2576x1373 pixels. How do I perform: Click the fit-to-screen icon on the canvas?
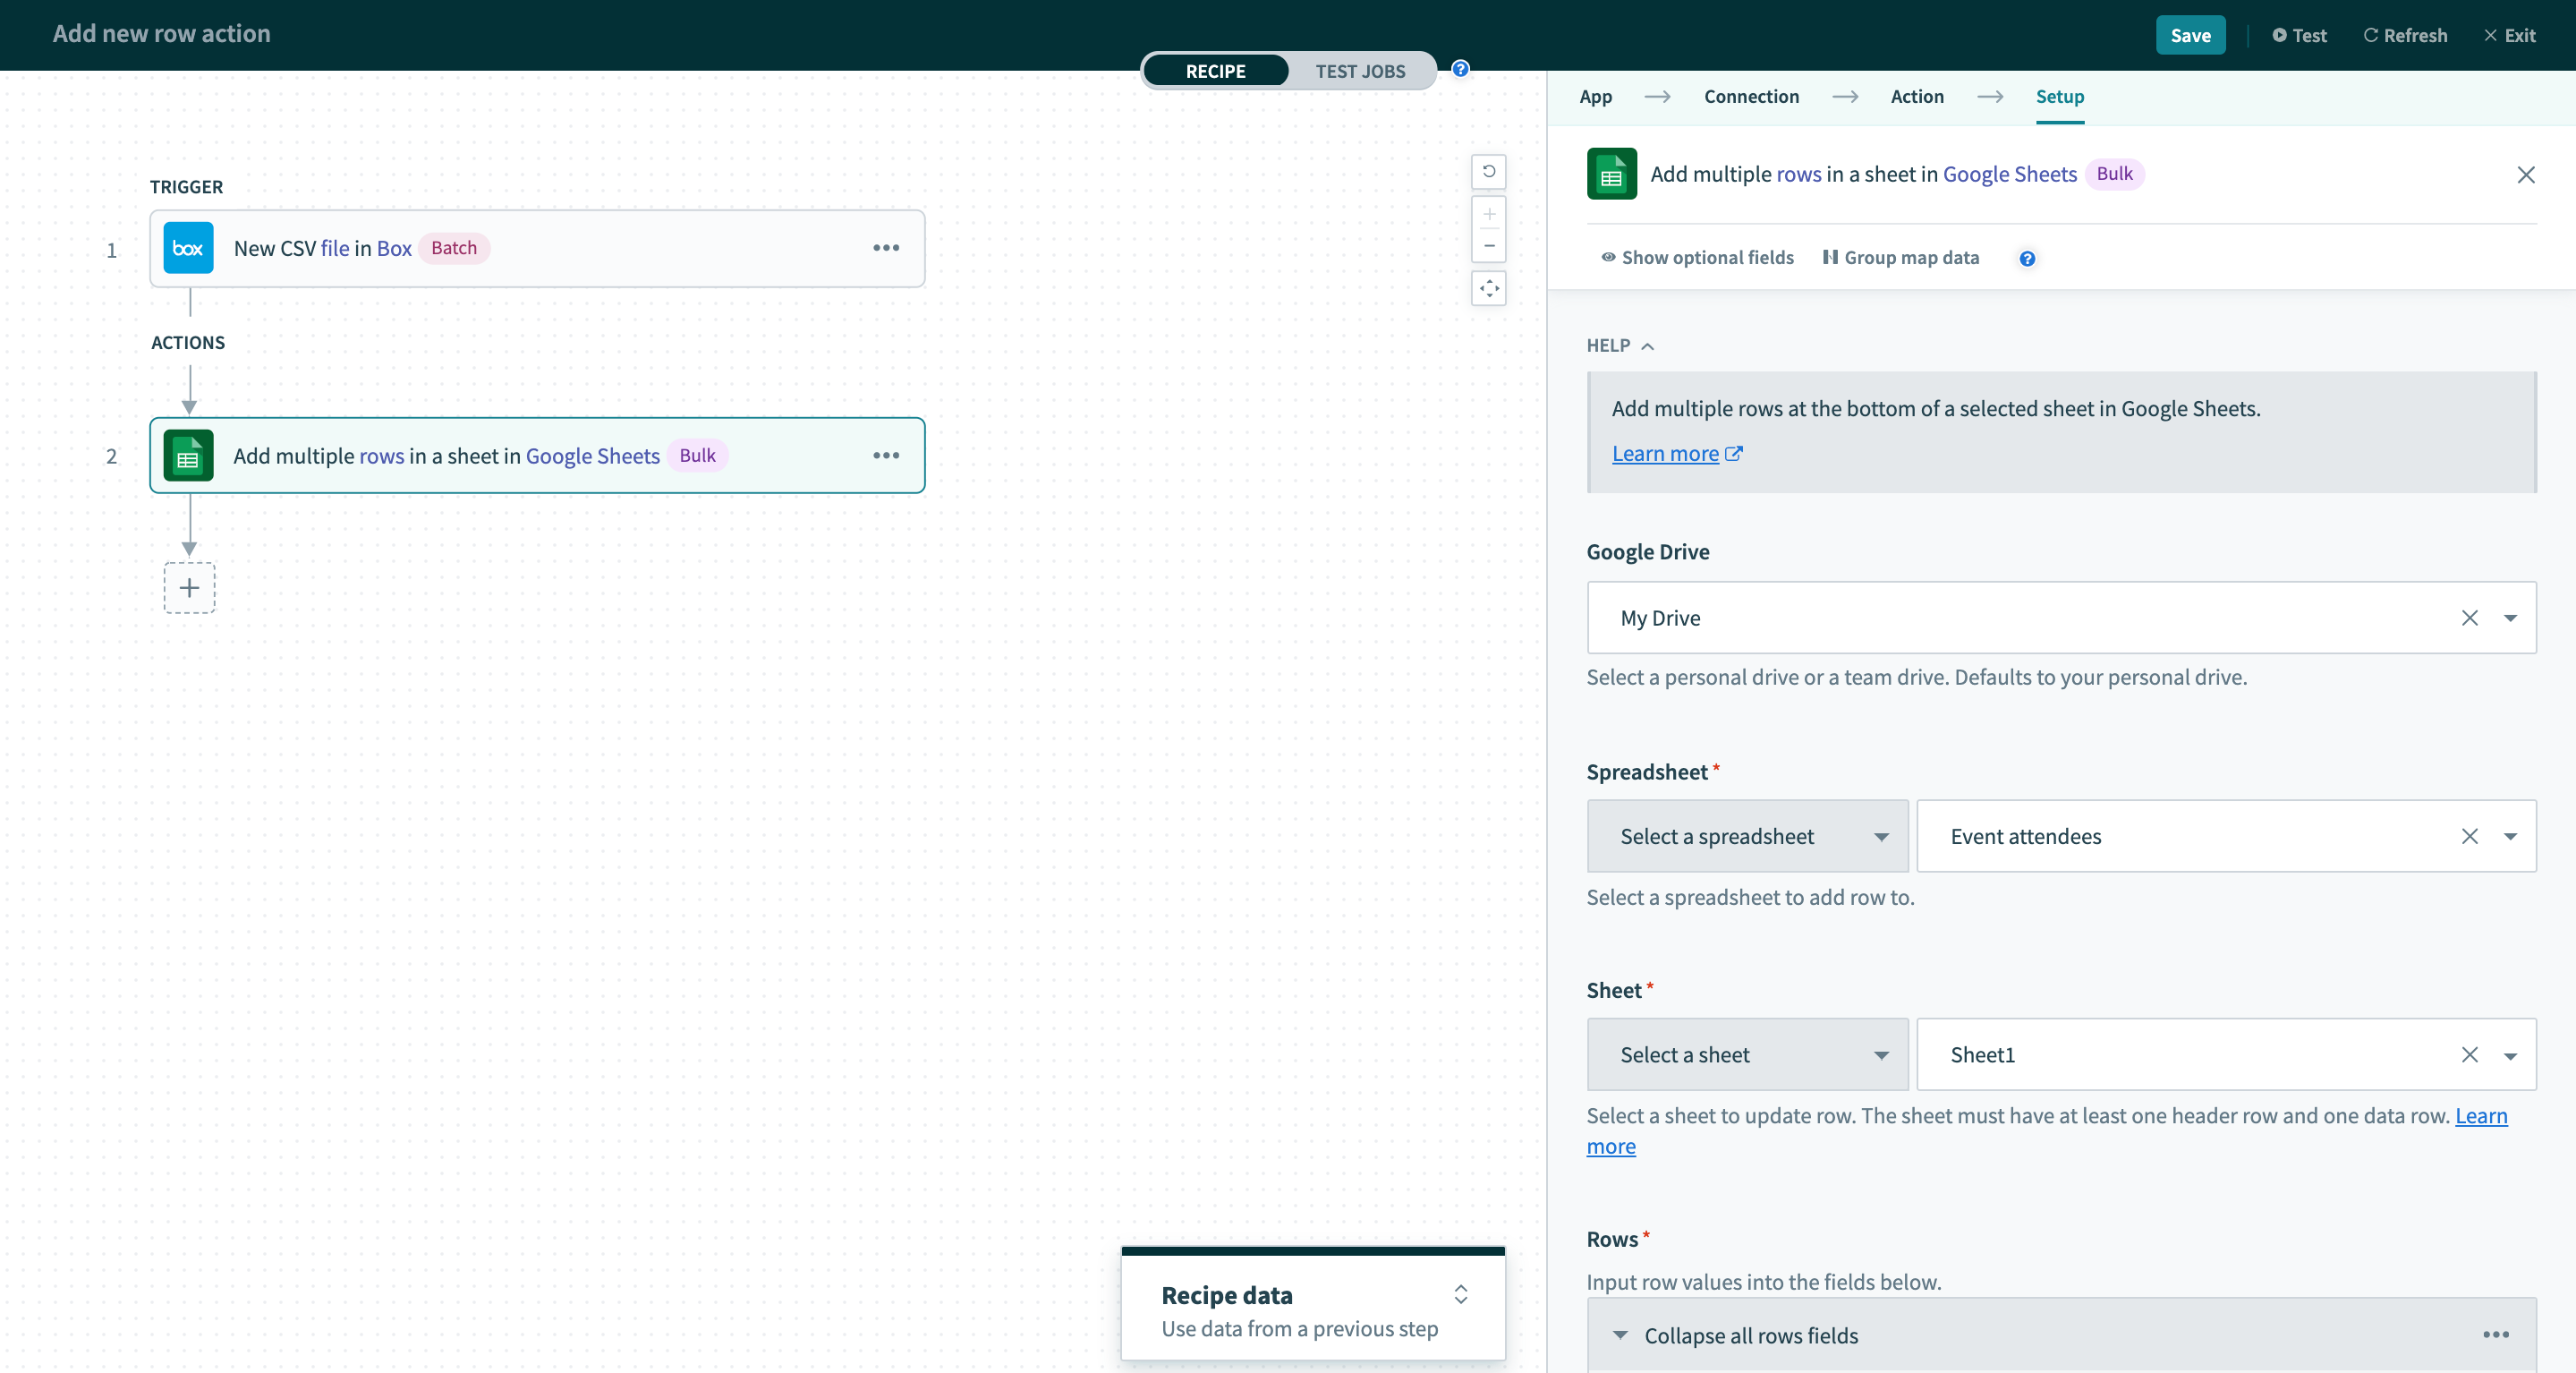pyautogui.click(x=1488, y=288)
